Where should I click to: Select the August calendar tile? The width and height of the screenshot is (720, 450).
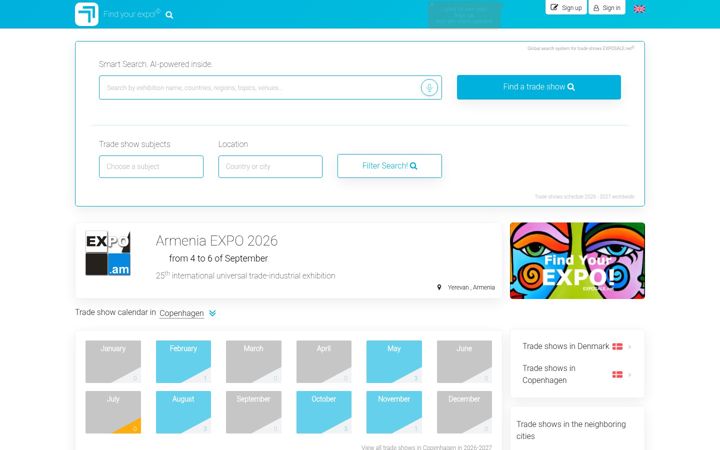(x=183, y=412)
